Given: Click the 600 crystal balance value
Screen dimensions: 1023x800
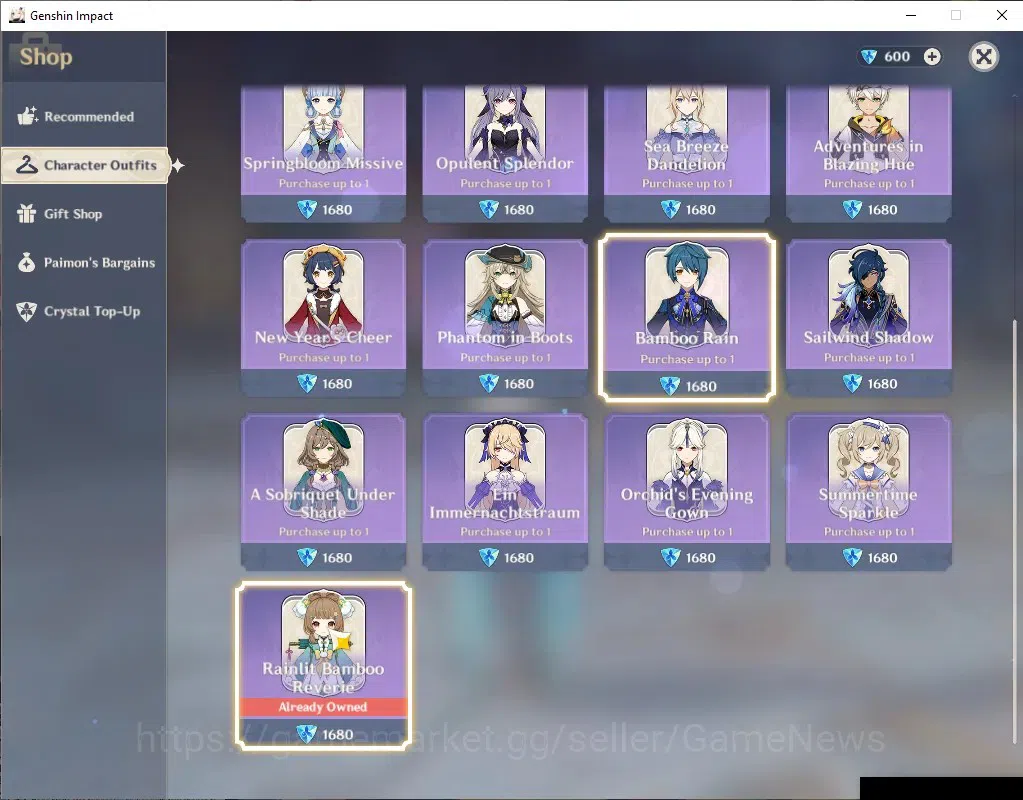Looking at the screenshot, I should click(x=897, y=57).
